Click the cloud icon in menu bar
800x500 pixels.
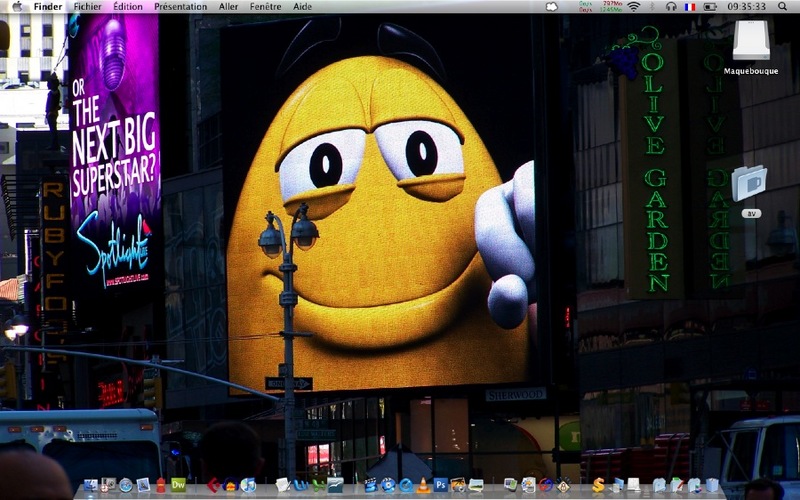(552, 7)
